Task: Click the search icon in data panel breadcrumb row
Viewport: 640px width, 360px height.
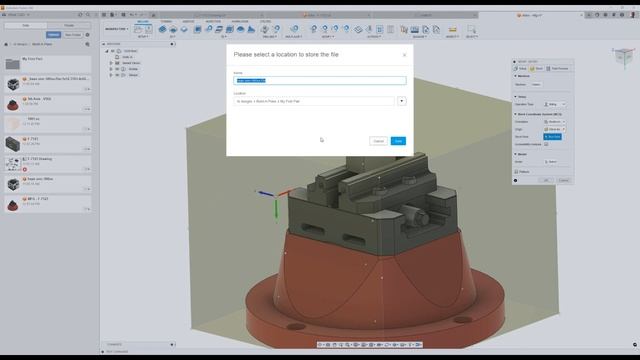Action: tap(87, 44)
